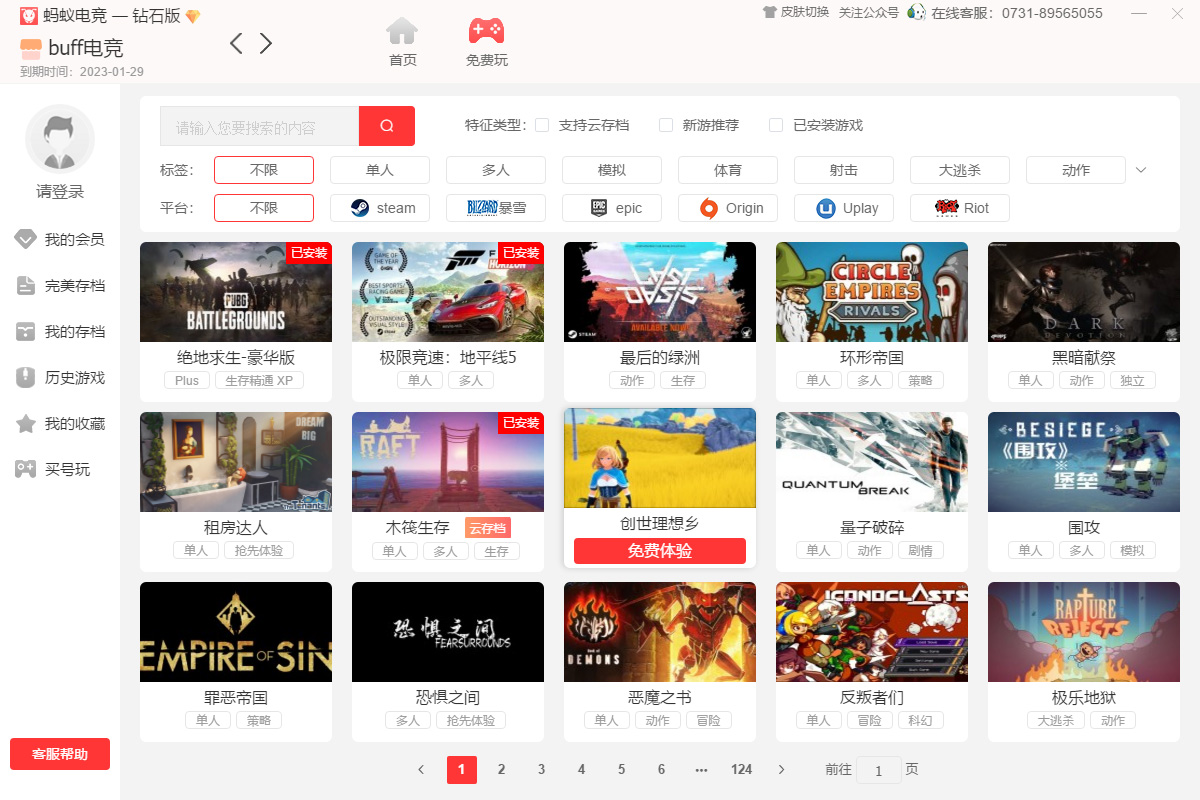This screenshot has height=800, width=1200.
Task: Open 反叛者们 Iconoclasts thumbnail
Action: click(872, 632)
